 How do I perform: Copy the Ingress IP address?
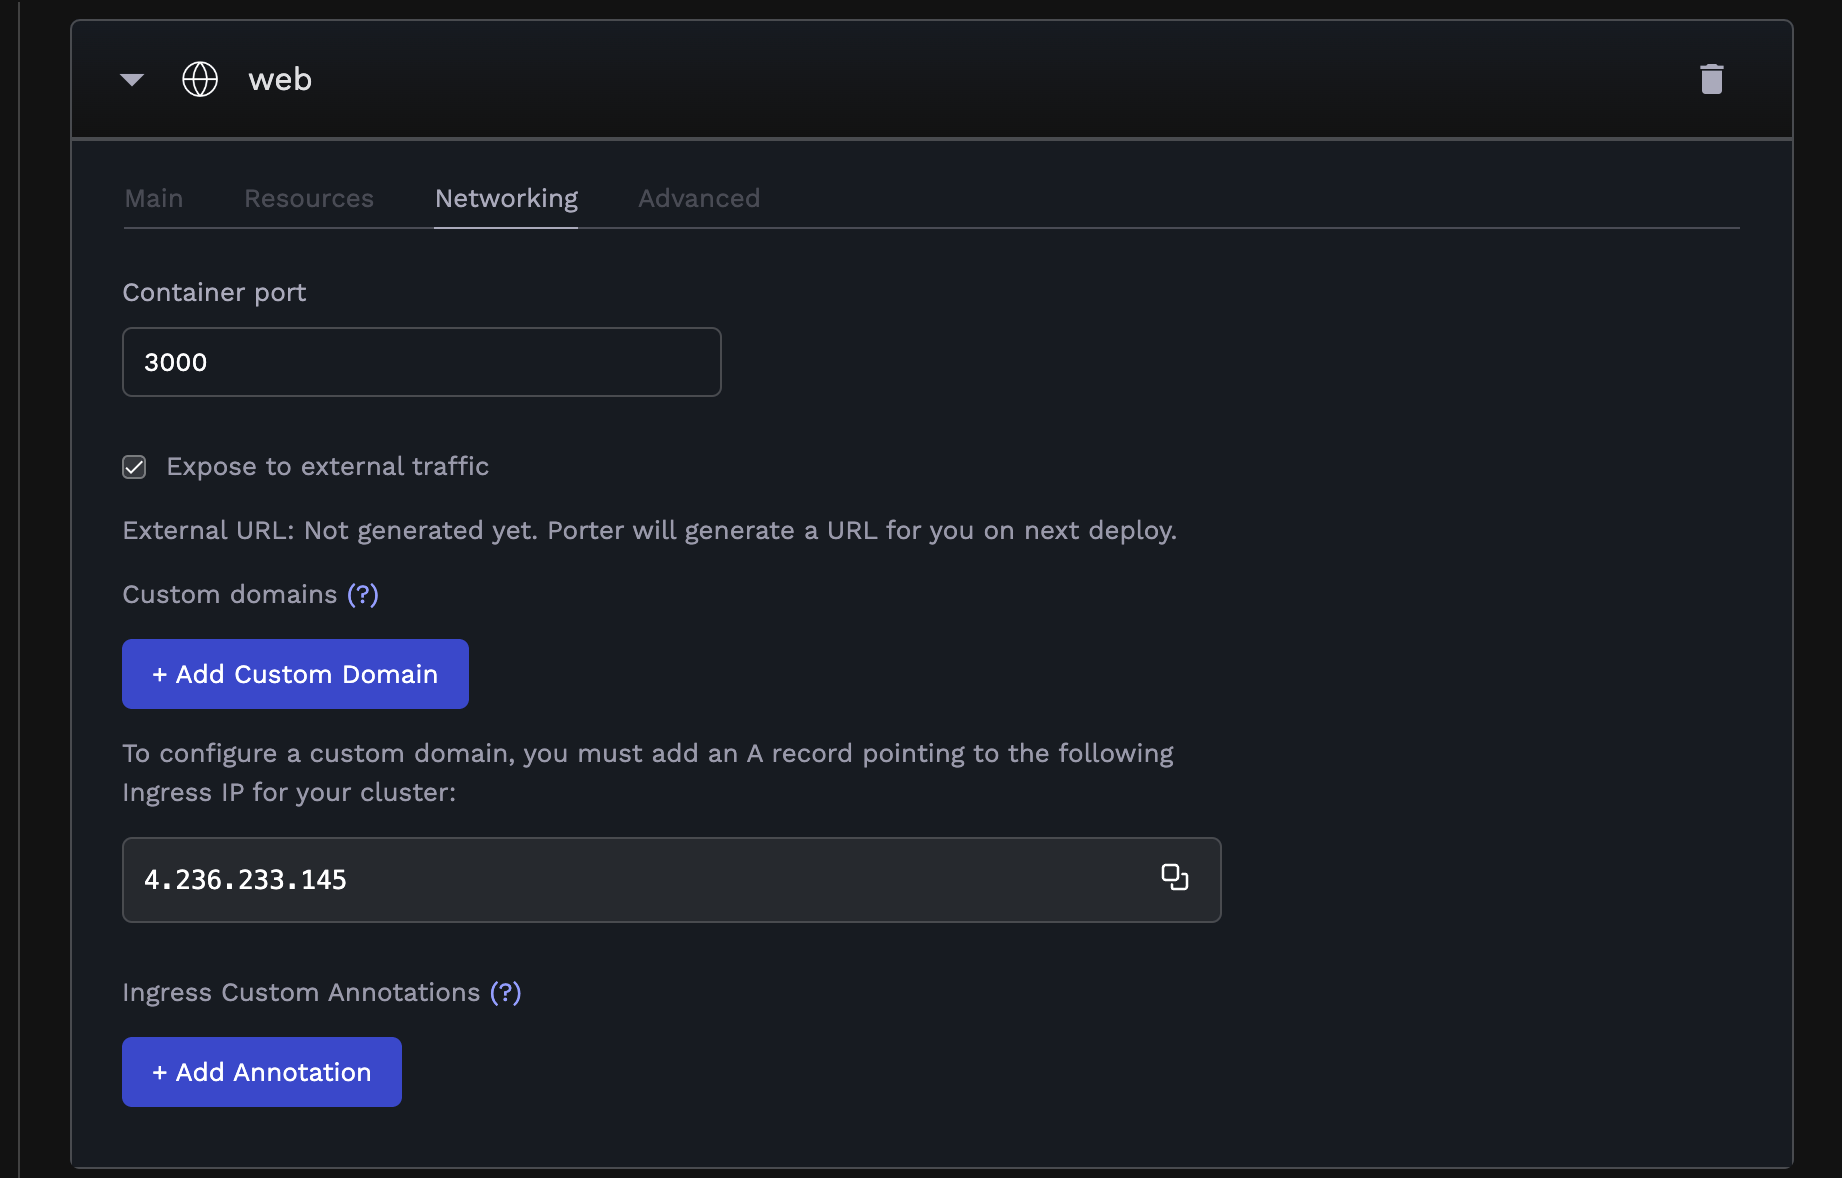1174,877
